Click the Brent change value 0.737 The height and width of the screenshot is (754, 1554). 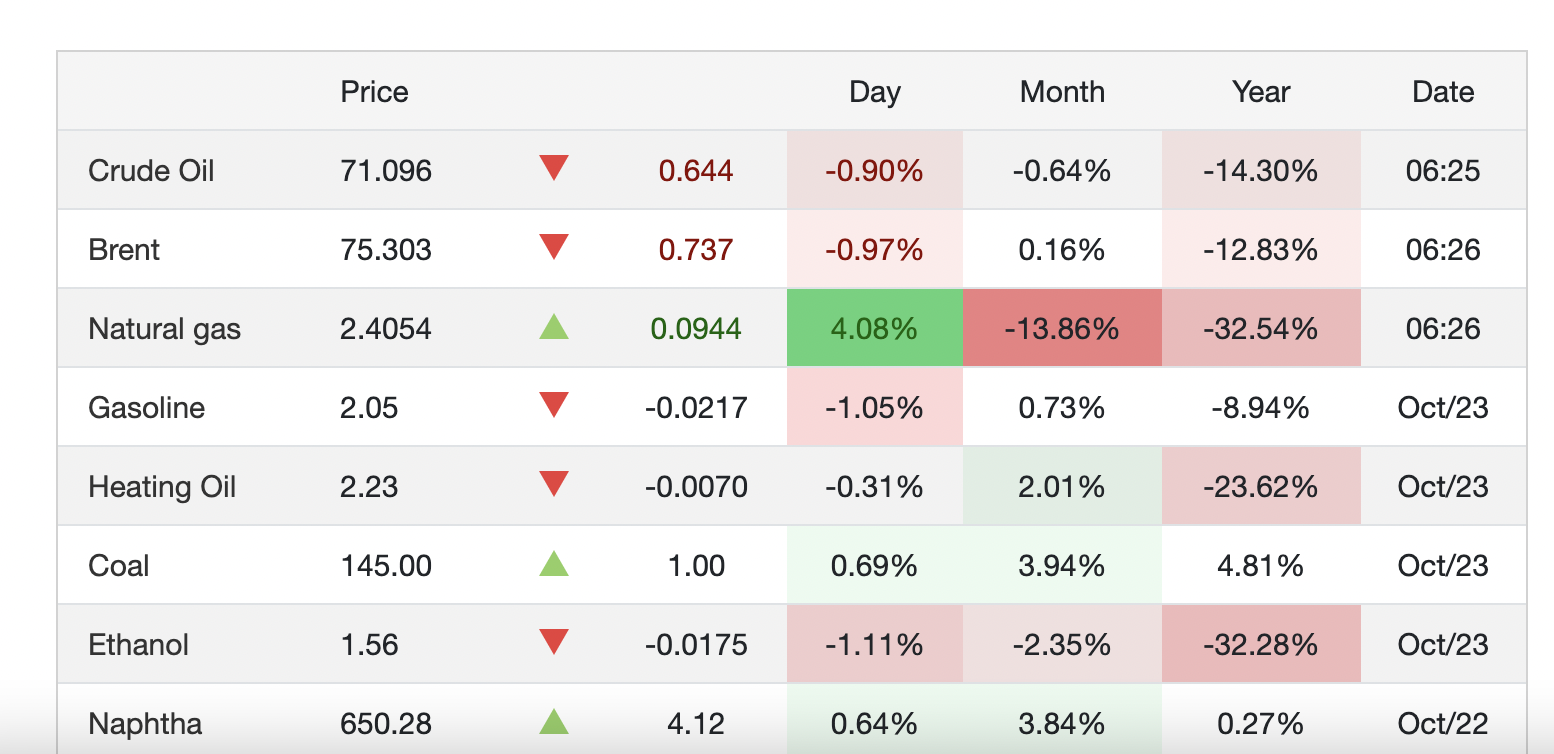click(x=696, y=250)
